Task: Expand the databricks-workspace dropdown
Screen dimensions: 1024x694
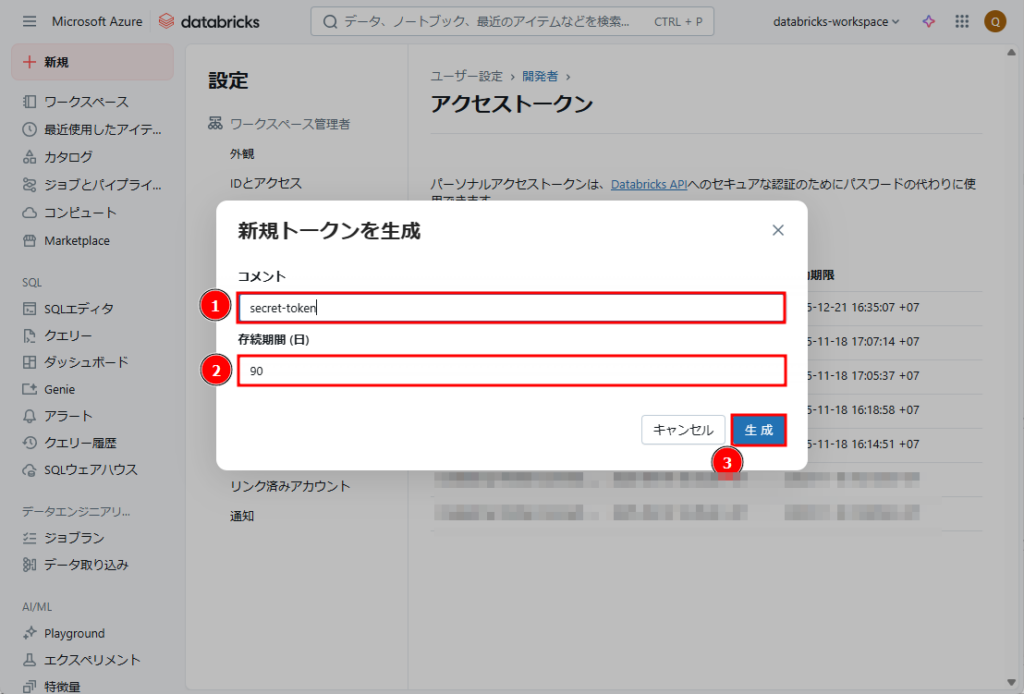Action: 836,21
